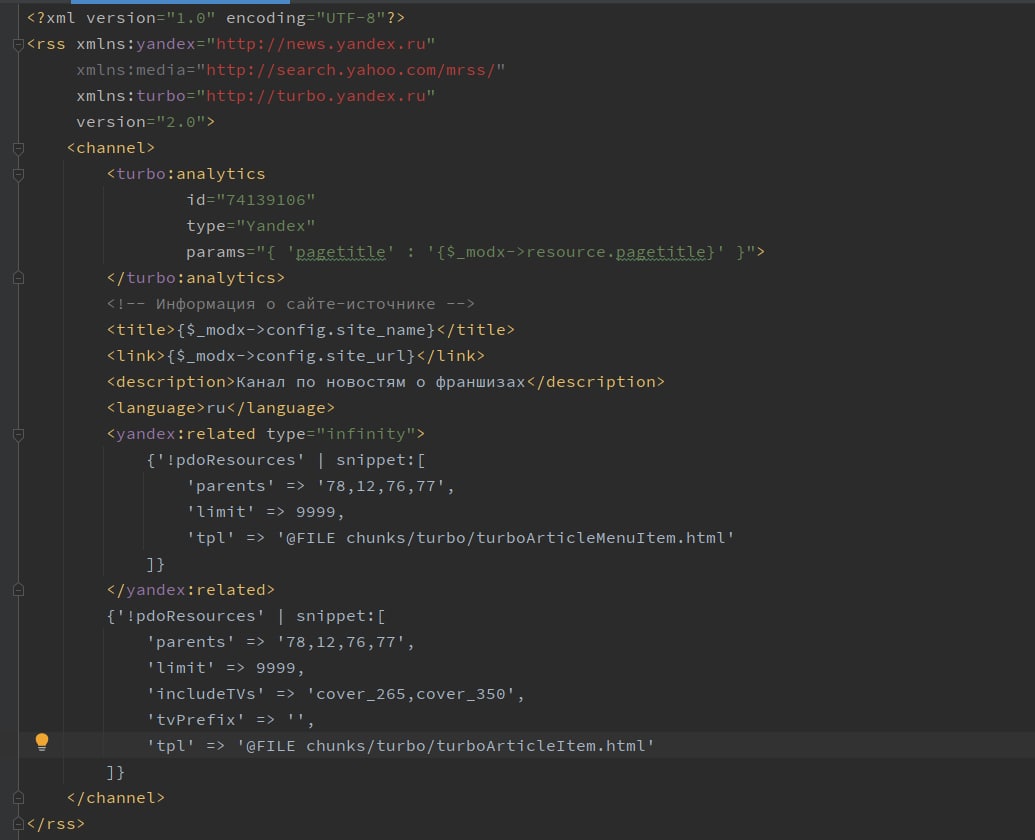
Task: Click the description text about franchise news
Action: pos(381,382)
